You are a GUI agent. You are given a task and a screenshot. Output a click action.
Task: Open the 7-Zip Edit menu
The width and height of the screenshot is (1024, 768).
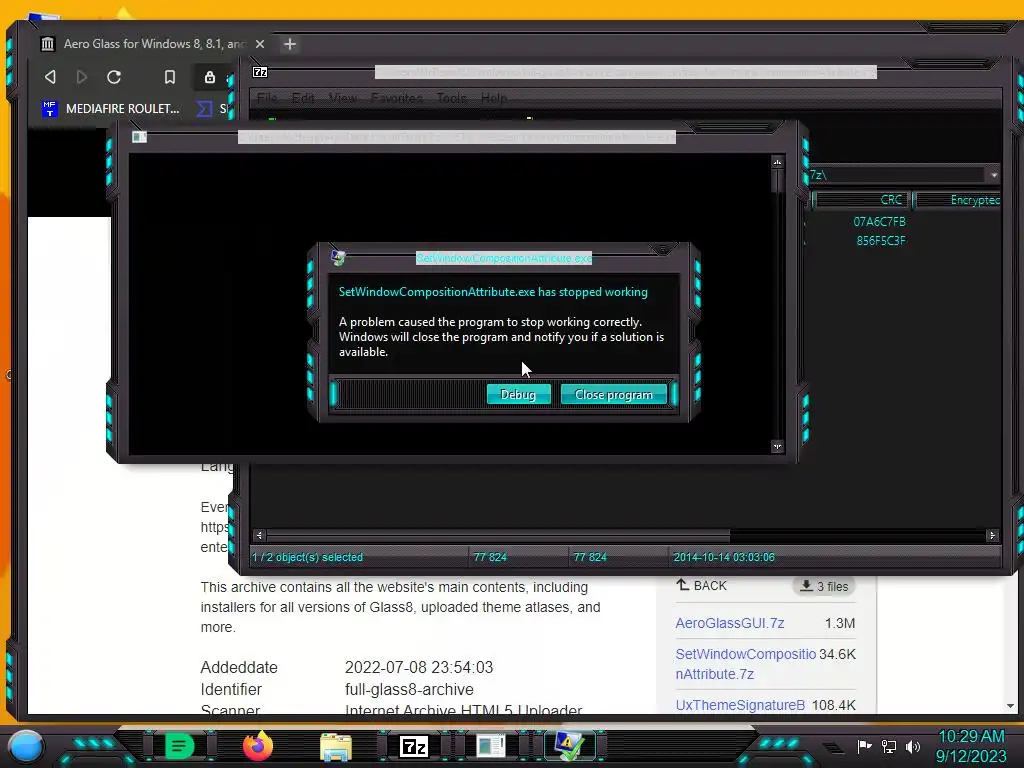click(x=303, y=98)
